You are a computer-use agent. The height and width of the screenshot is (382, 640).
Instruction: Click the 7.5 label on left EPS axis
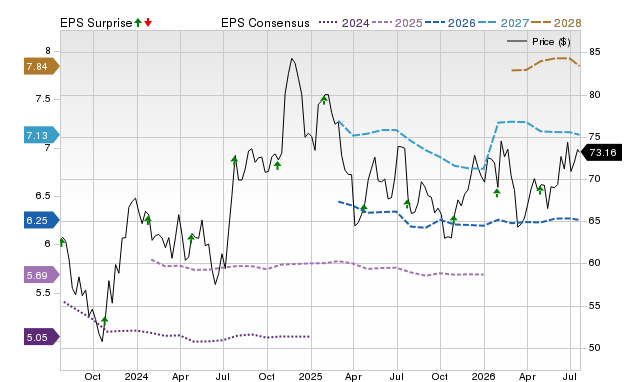[43, 99]
